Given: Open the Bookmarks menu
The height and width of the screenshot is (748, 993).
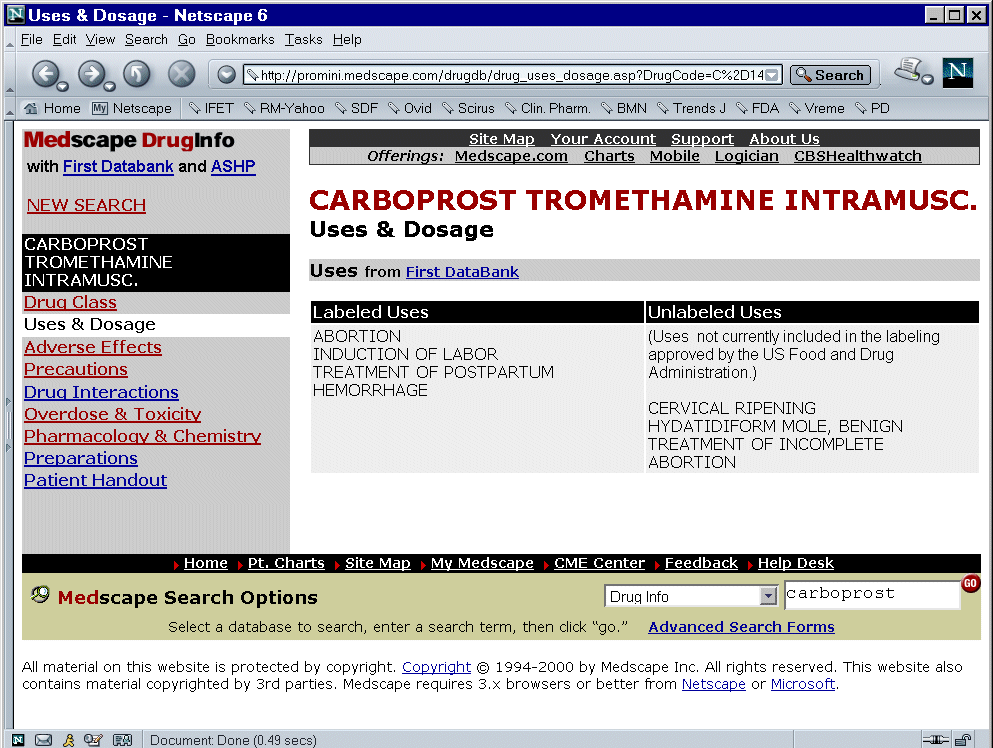Looking at the screenshot, I should (x=240, y=39).
